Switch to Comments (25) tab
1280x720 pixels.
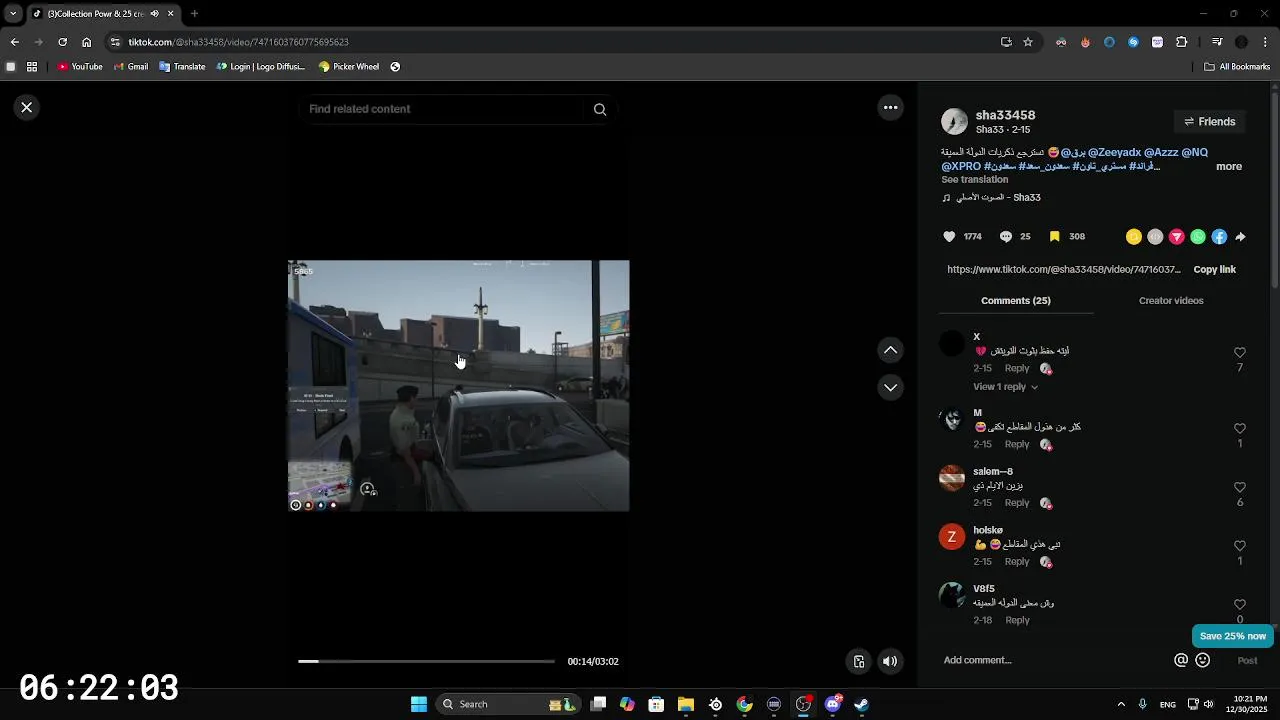[1015, 301]
